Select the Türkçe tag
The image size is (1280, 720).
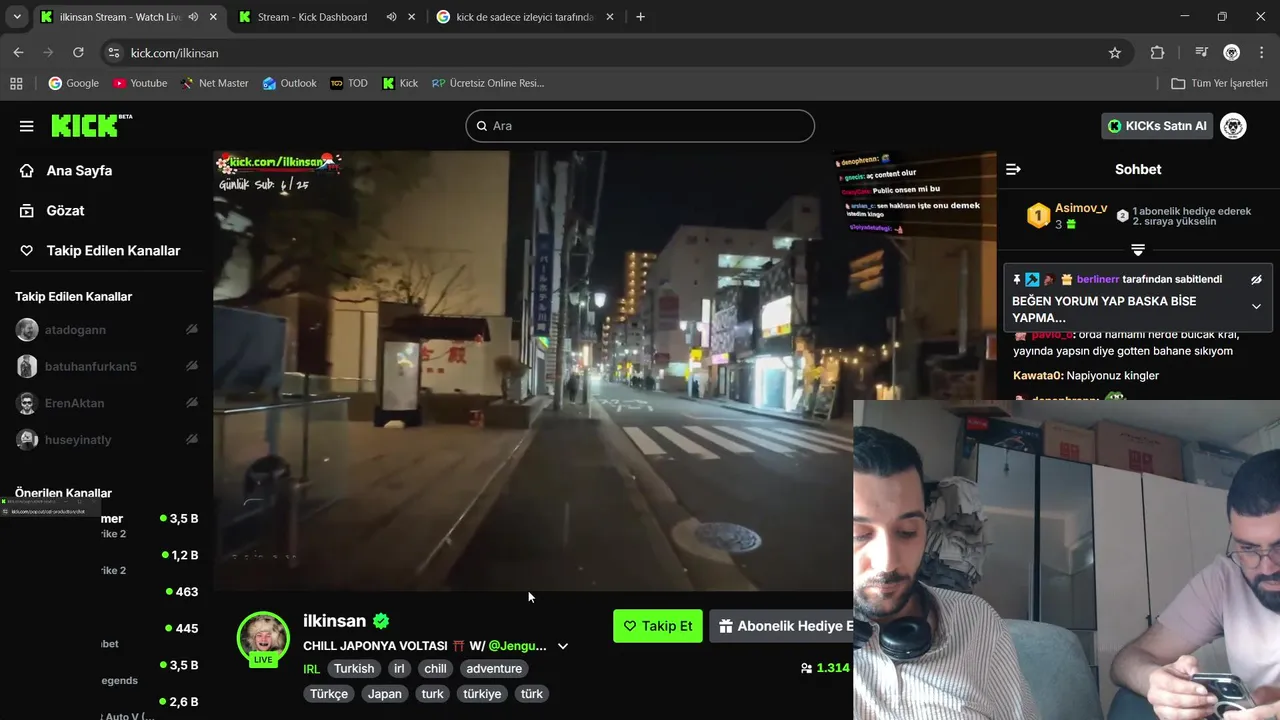[329, 694]
